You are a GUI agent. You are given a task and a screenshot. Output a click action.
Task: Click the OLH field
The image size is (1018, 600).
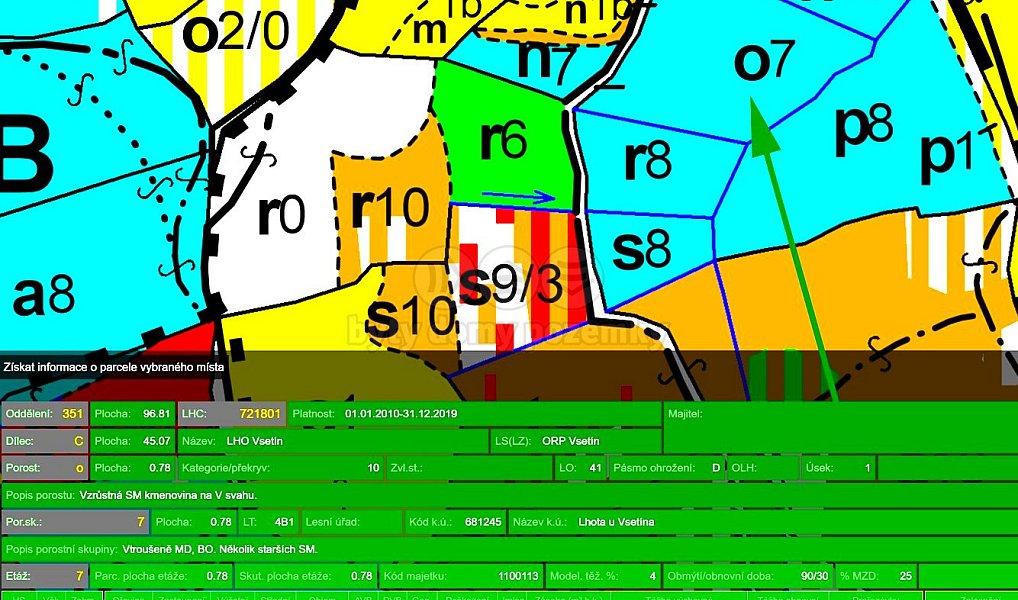[x=764, y=468]
